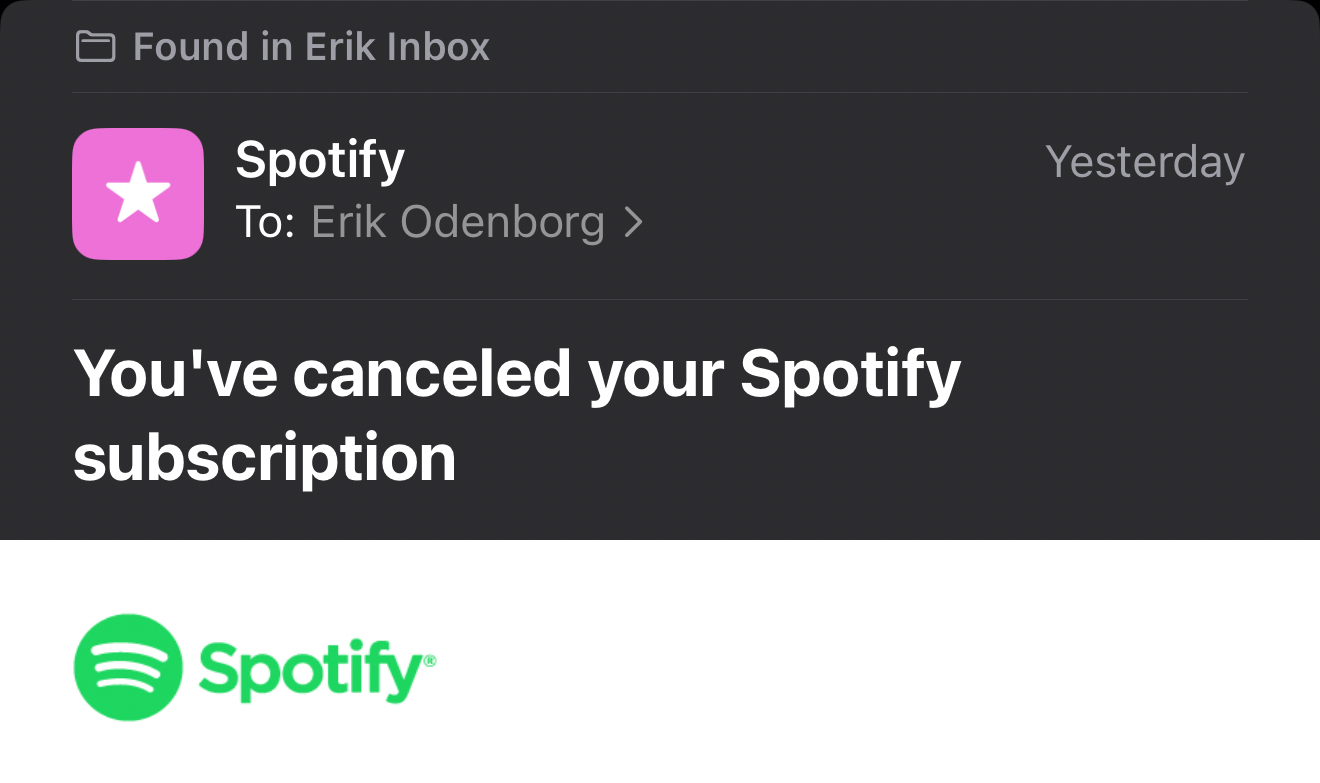Click the green circular Spotify logo
This screenshot has height=783, width=1320.
point(128,667)
